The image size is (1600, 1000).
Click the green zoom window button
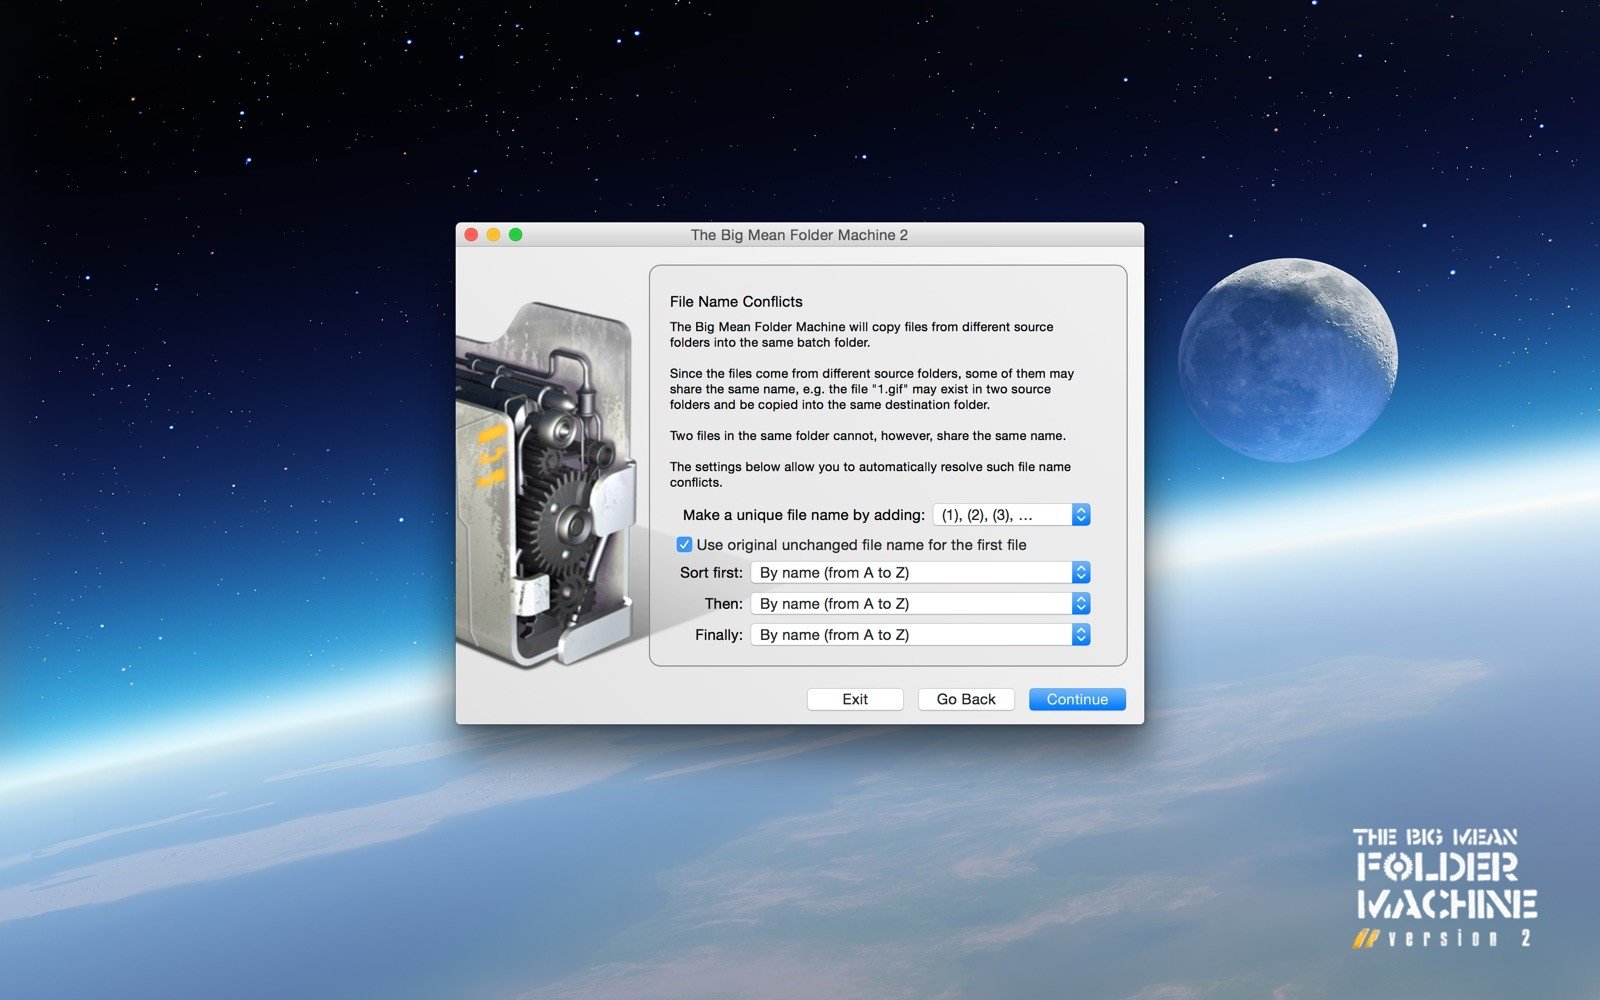point(516,235)
